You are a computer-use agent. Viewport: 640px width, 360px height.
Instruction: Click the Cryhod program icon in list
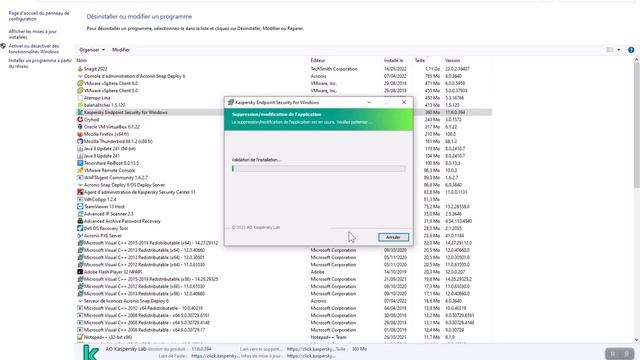(x=80, y=120)
